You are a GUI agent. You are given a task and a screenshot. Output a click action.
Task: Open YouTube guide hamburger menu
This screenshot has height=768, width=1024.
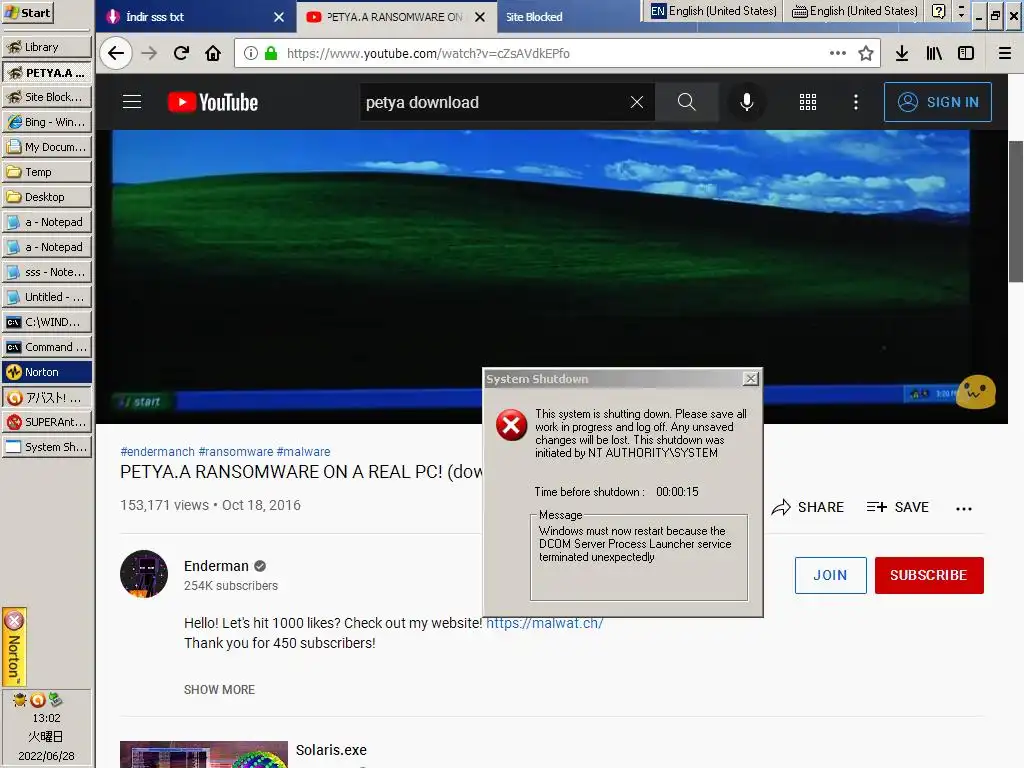132,102
